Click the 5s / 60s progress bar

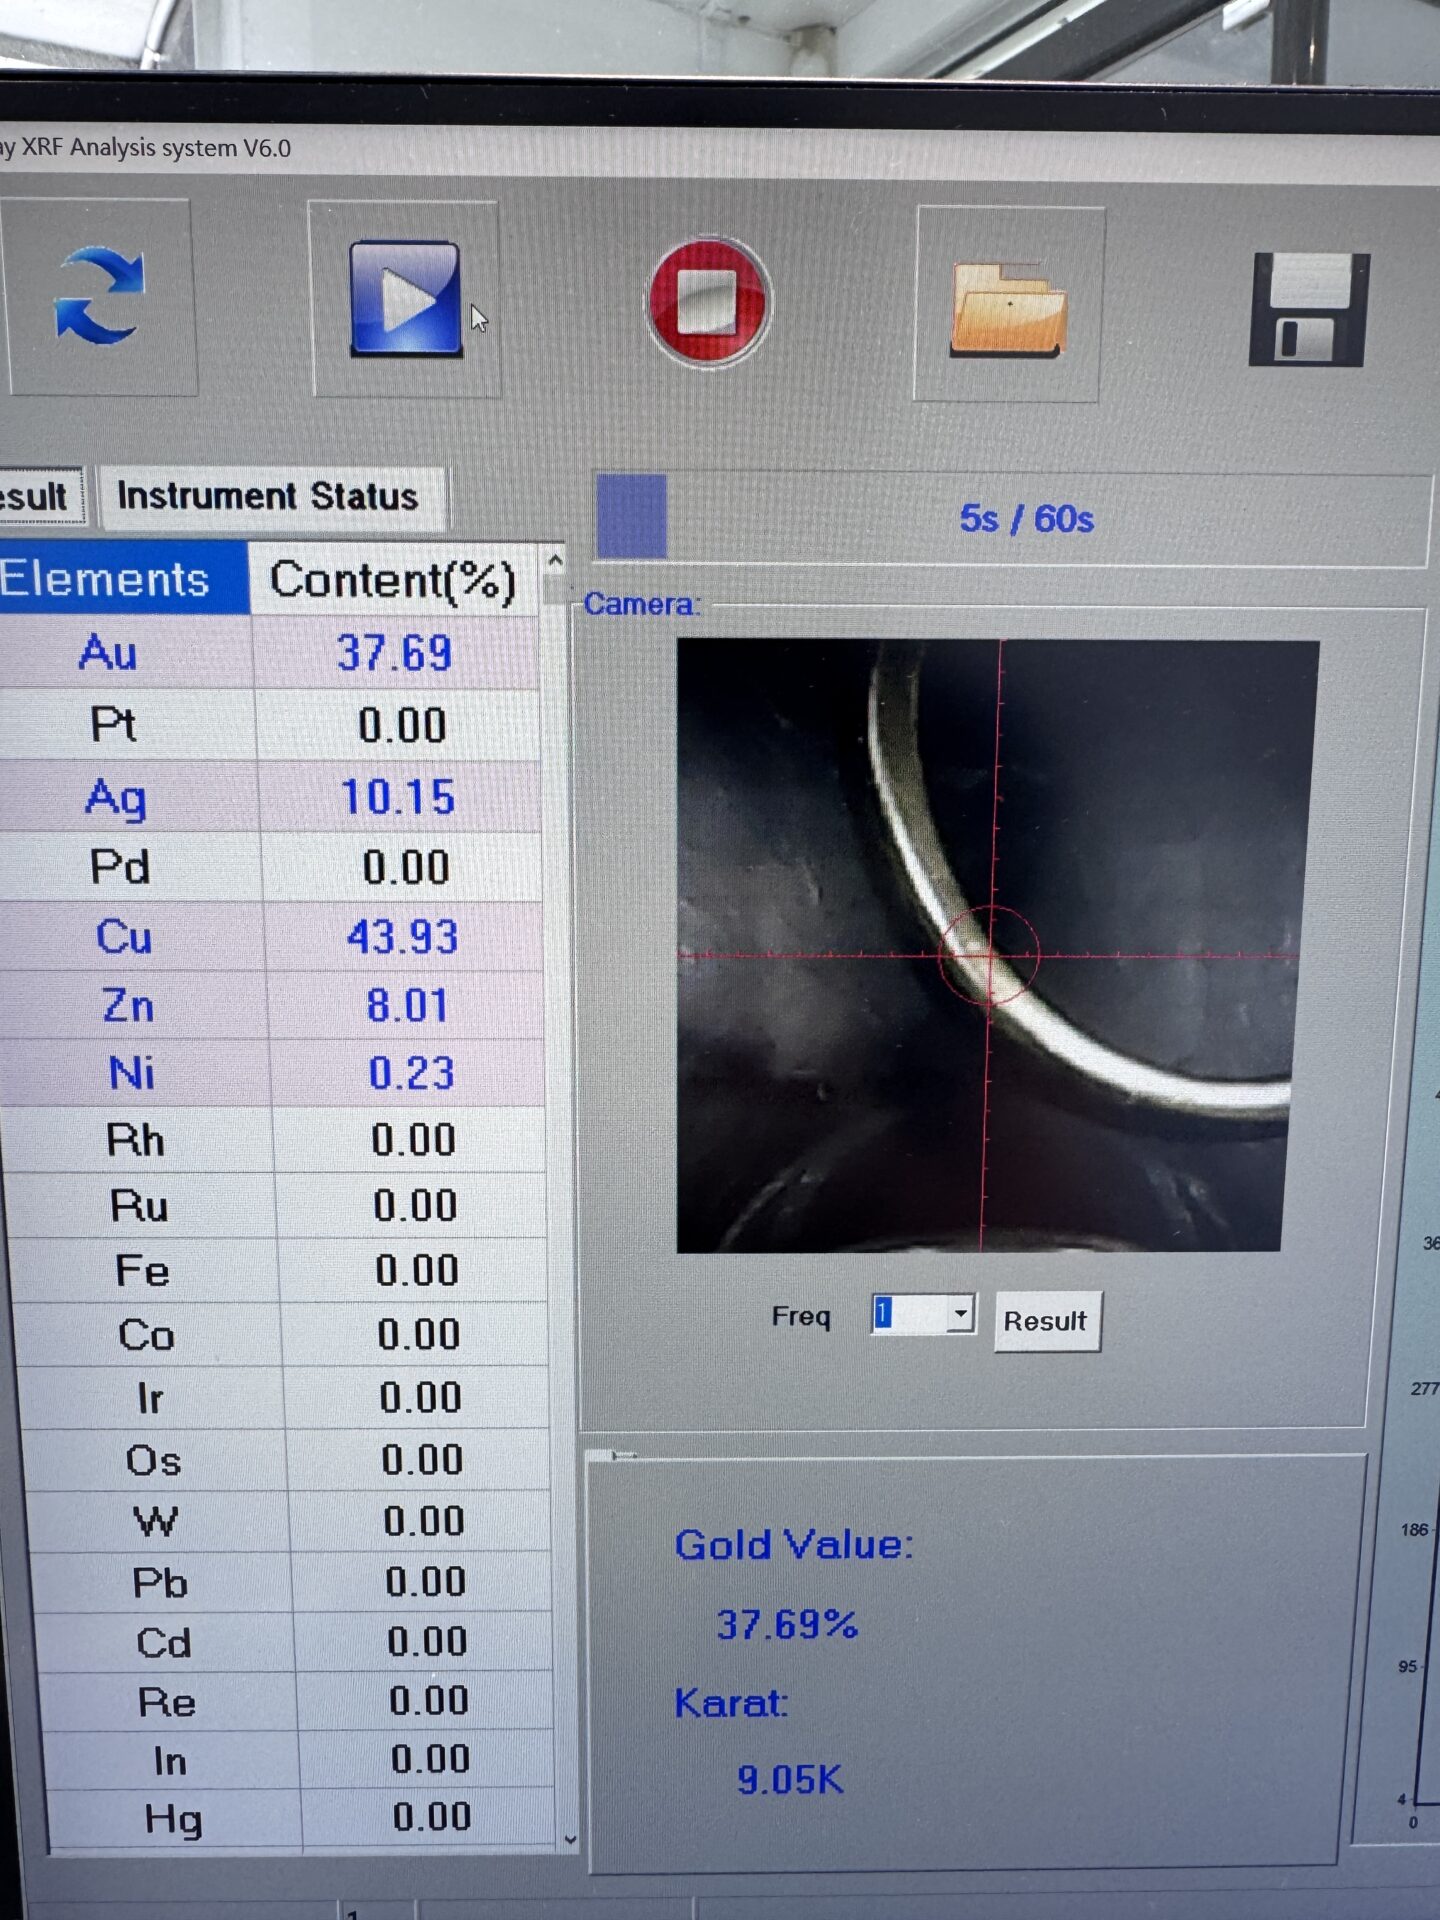coord(1010,518)
